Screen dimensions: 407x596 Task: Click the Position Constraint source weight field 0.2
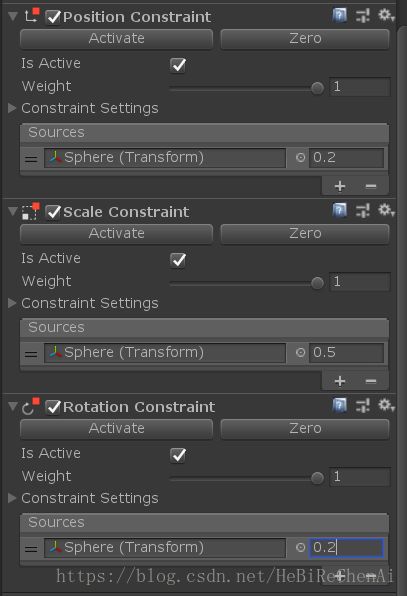346,157
